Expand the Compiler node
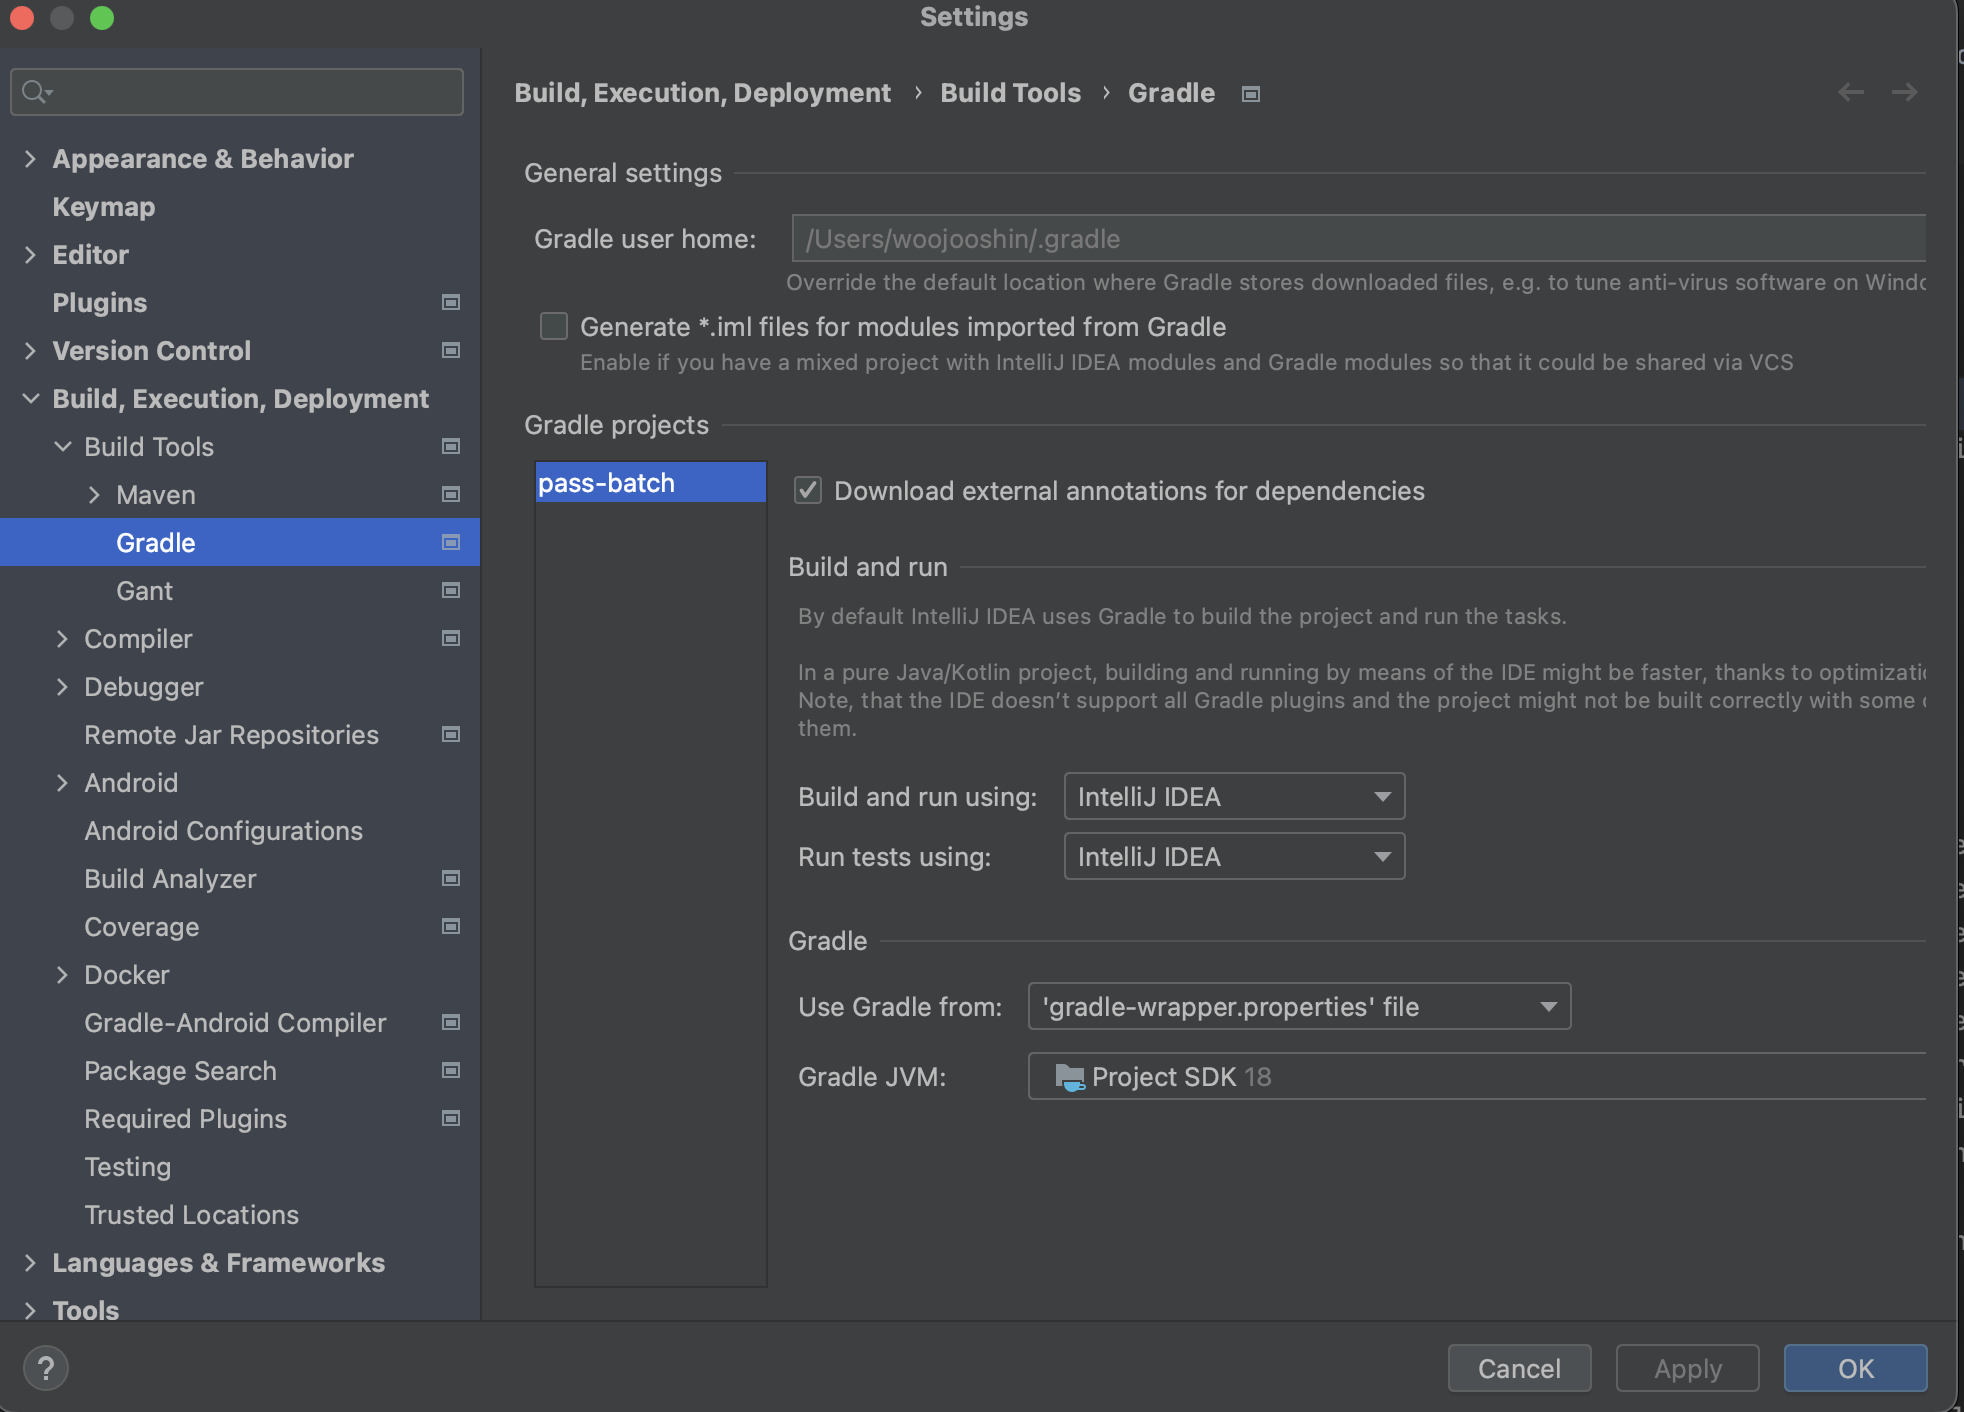 (62, 639)
